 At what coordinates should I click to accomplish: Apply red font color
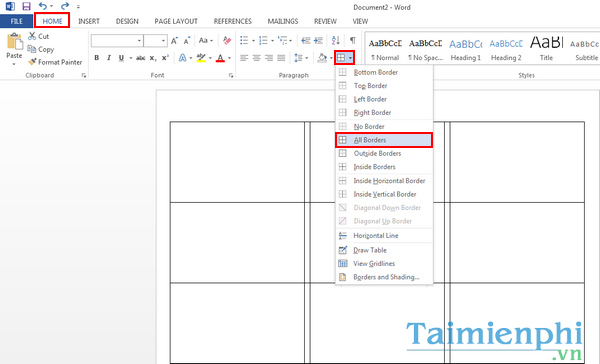[x=220, y=58]
